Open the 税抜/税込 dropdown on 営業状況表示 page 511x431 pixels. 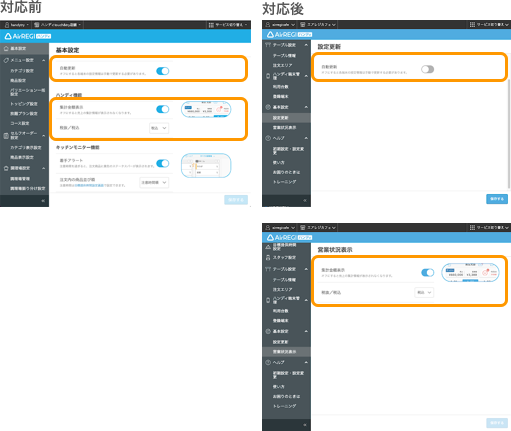tap(424, 292)
